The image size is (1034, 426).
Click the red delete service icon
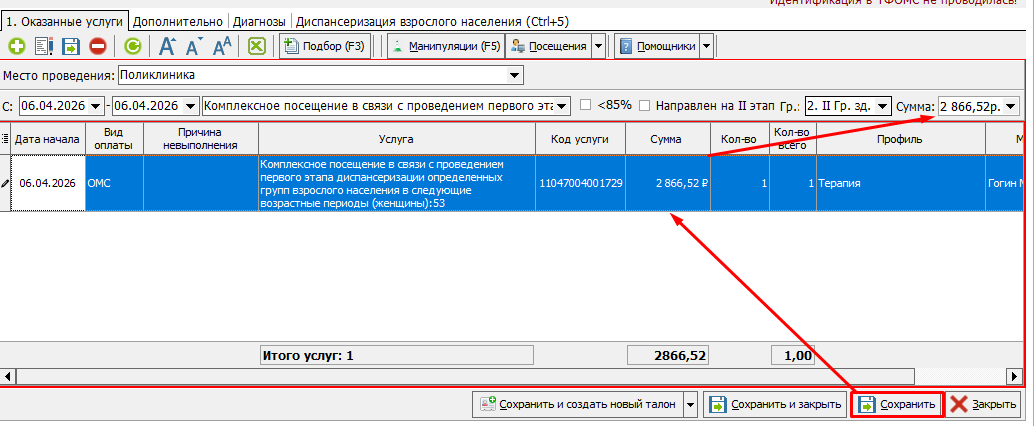click(x=98, y=46)
